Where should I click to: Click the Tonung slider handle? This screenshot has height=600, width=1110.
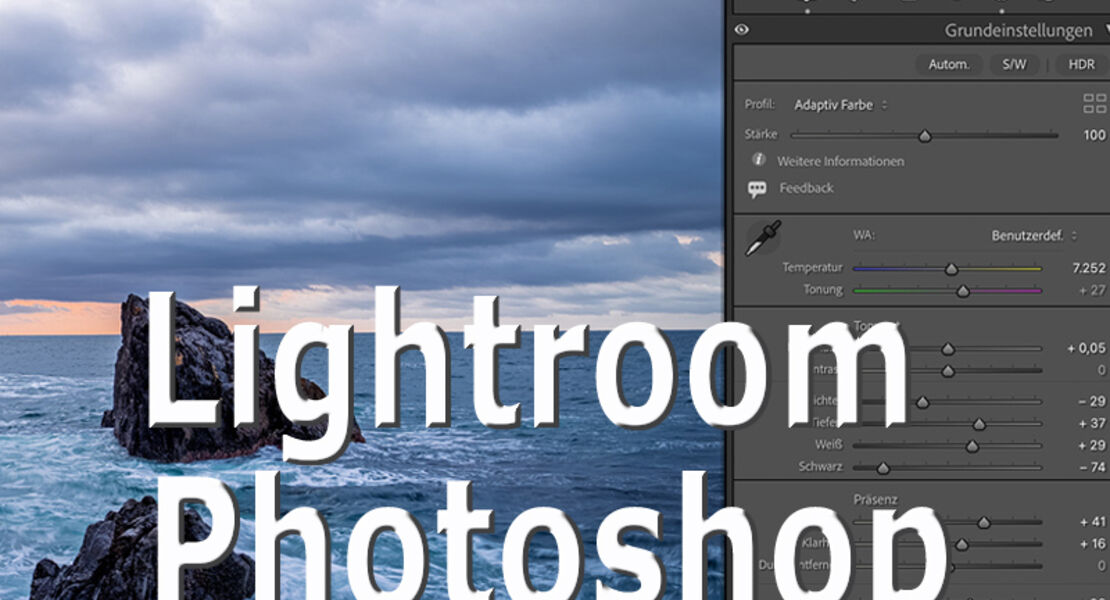(x=962, y=292)
